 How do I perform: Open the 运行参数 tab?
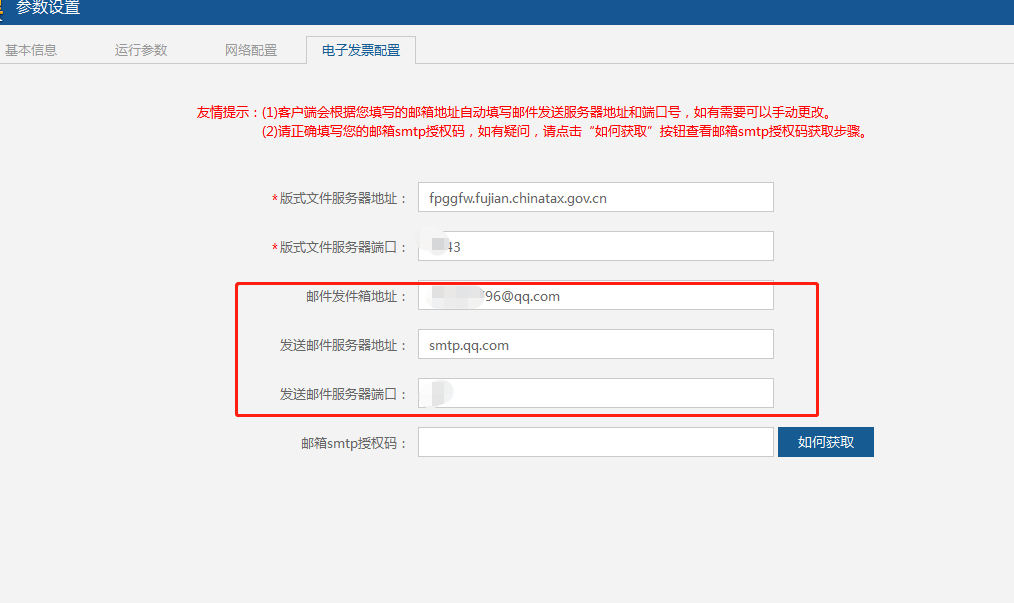(x=141, y=50)
